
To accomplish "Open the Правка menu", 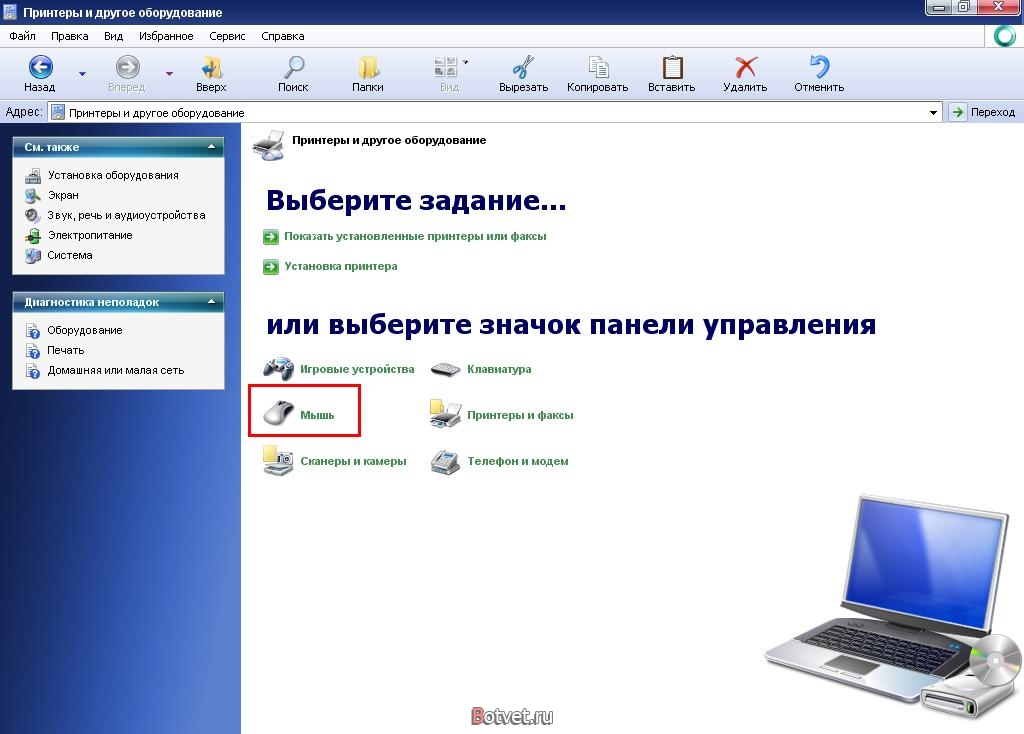I will click(69, 36).
